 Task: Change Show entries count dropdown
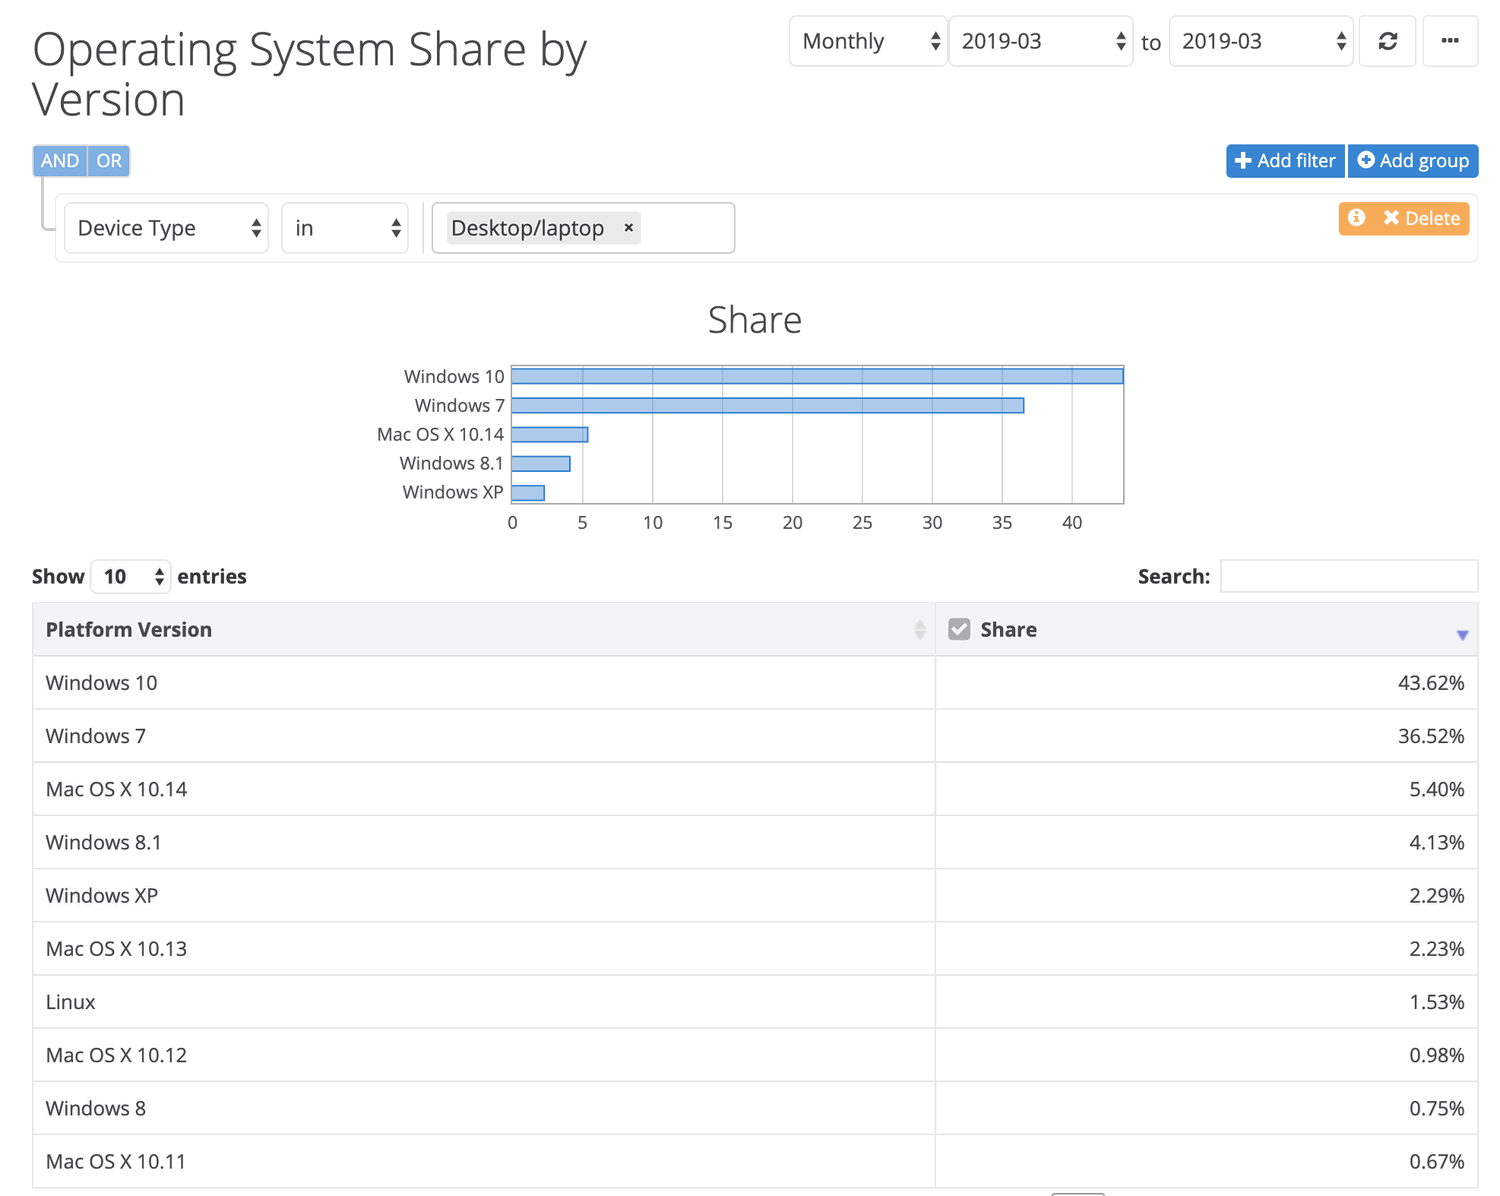point(130,576)
